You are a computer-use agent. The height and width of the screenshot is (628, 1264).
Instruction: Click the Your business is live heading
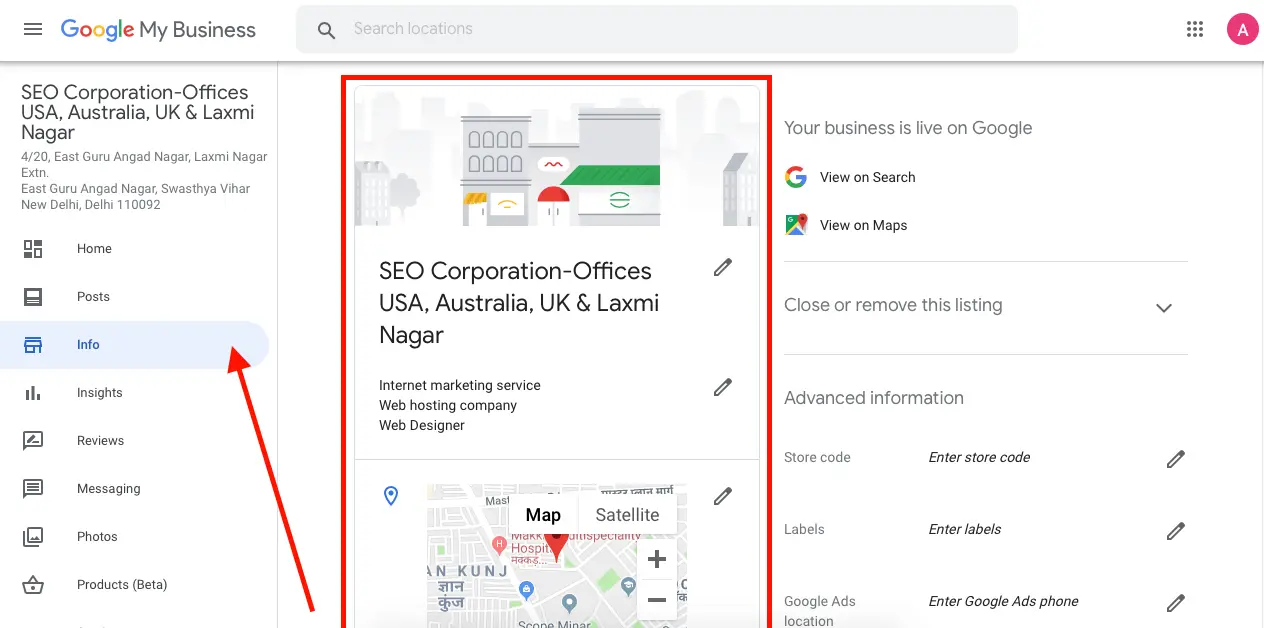coord(908,128)
